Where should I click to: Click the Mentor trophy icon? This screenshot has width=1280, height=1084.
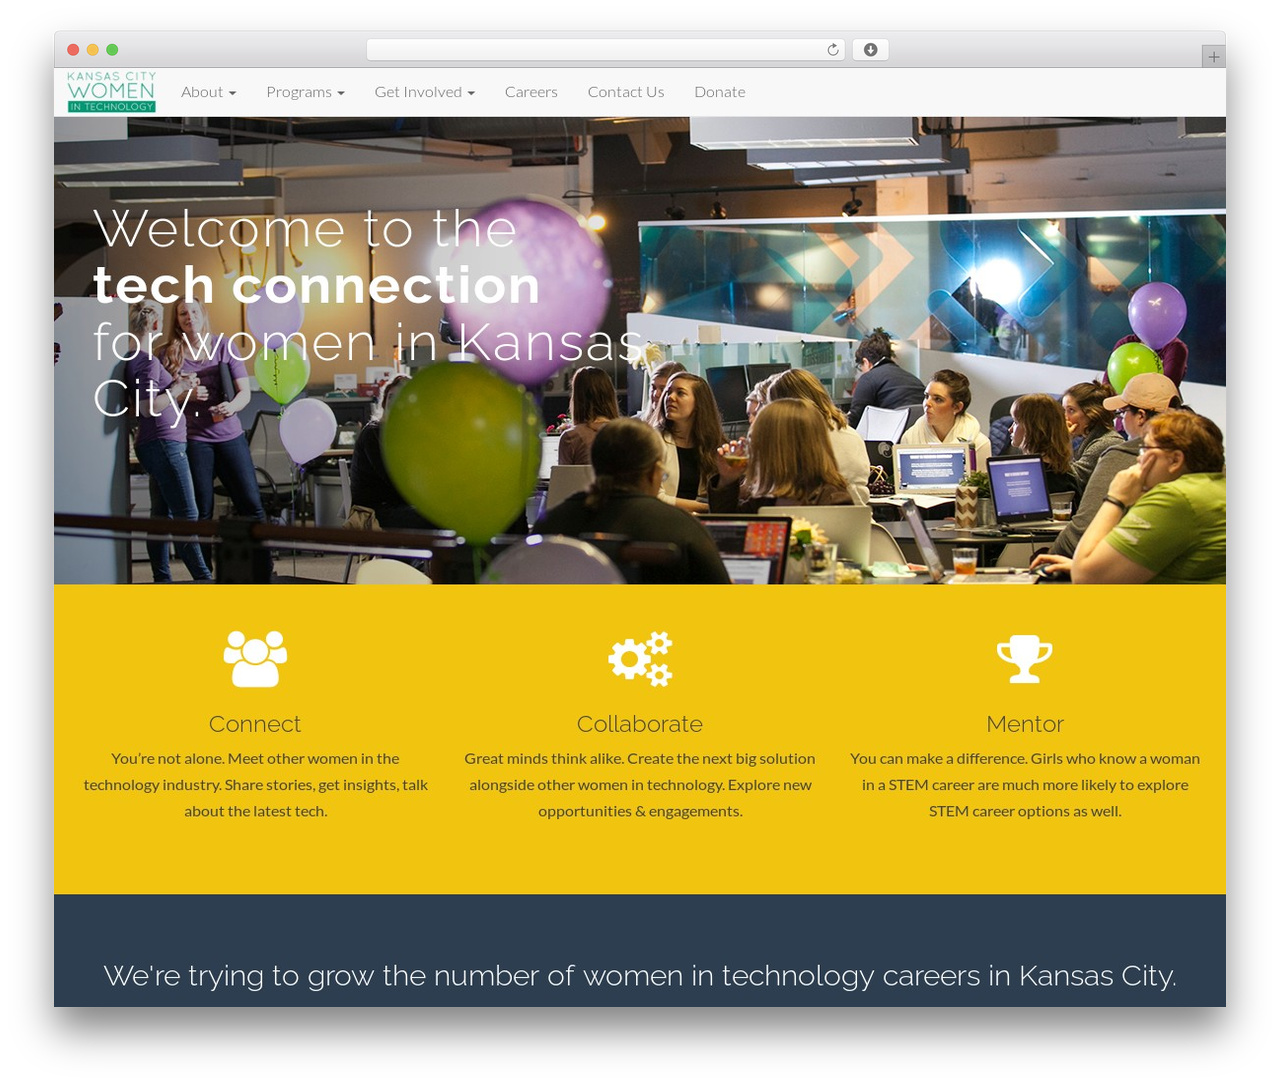click(1025, 659)
